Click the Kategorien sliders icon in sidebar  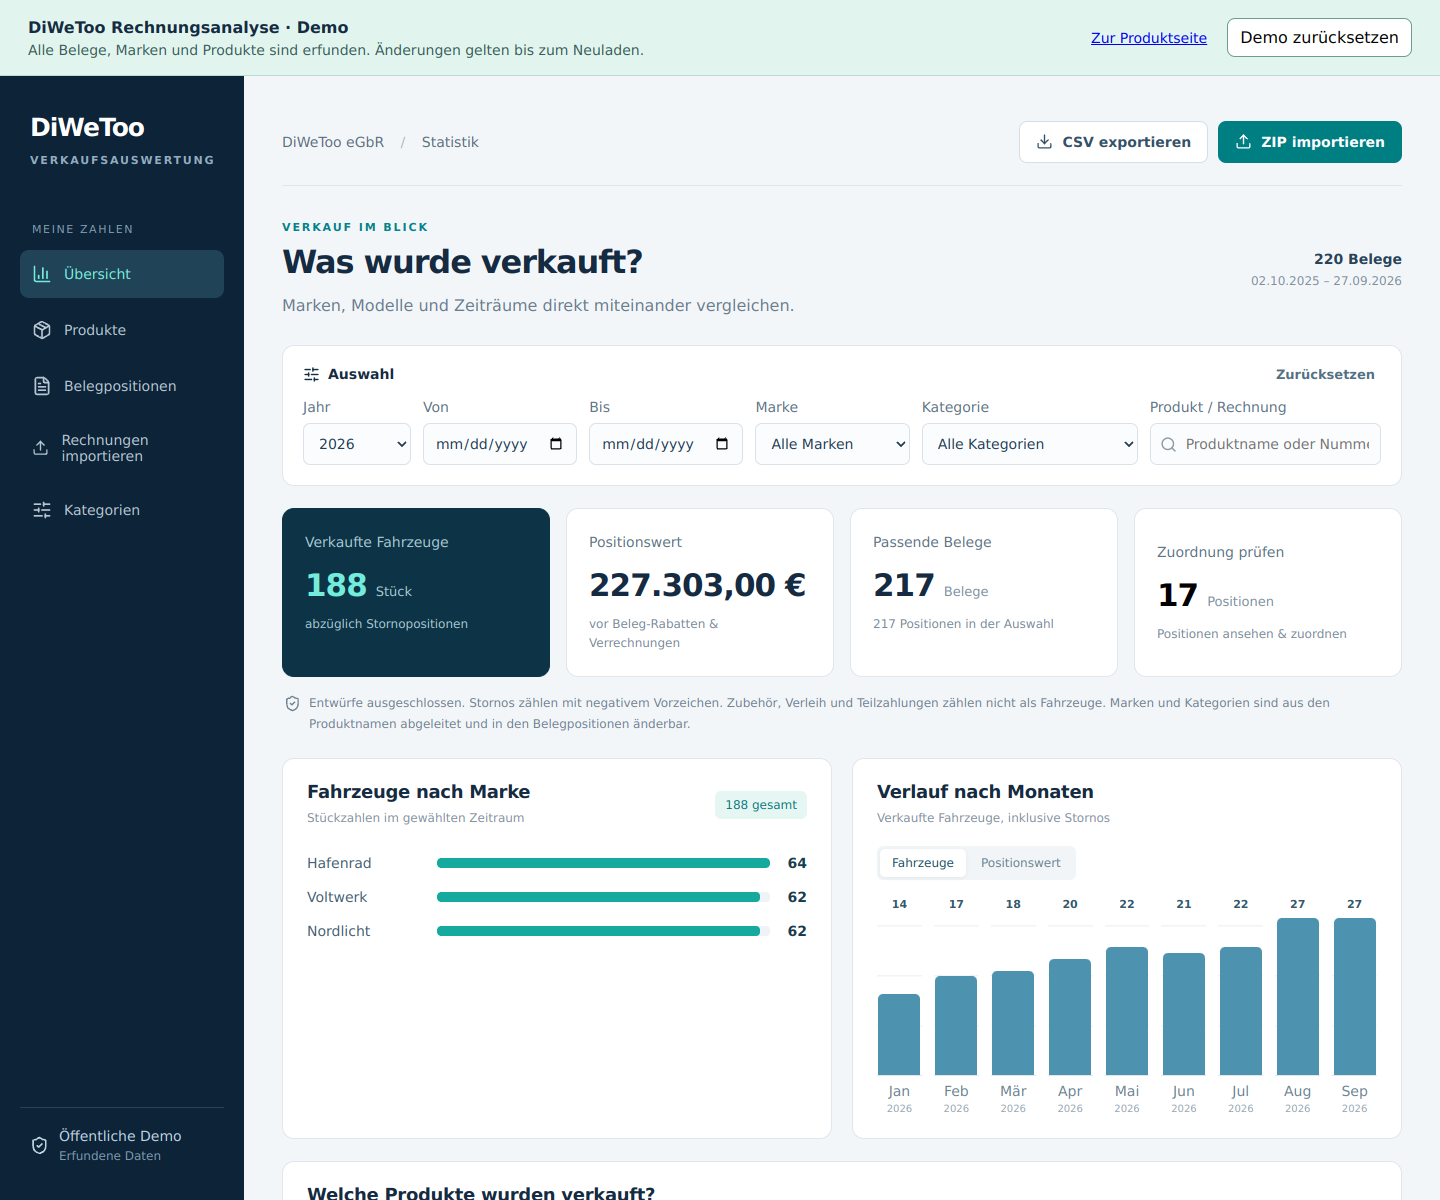click(42, 510)
